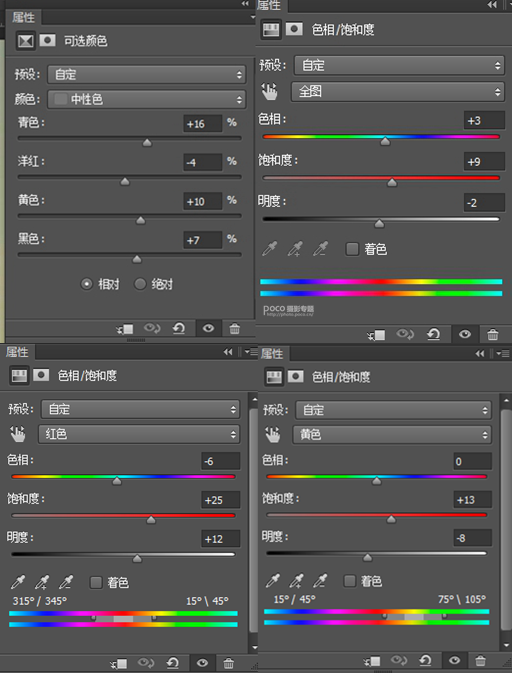The image size is (512, 673).
Task: Open the 黄色 channel dropdown
Action: click(x=392, y=434)
